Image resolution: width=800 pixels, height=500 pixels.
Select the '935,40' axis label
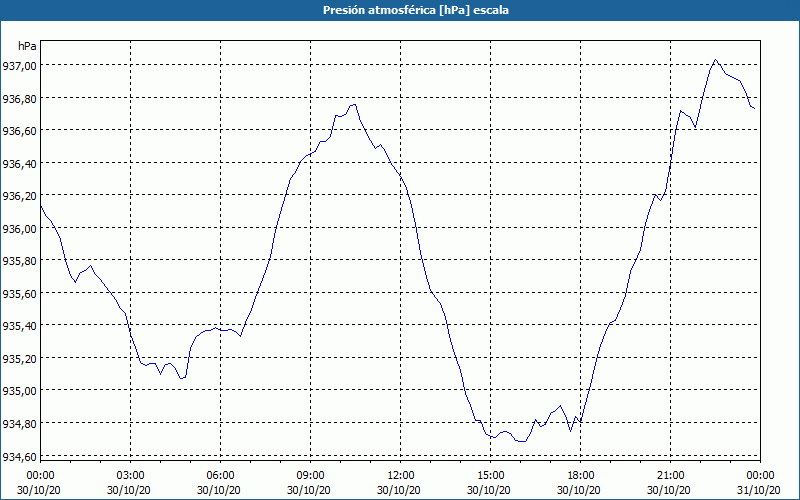(x=20, y=326)
